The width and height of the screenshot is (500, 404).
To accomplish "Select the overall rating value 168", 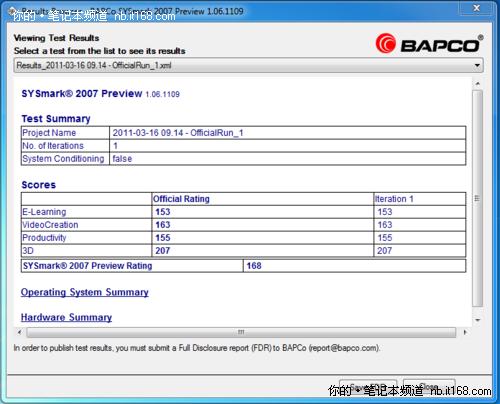I will point(254,266).
